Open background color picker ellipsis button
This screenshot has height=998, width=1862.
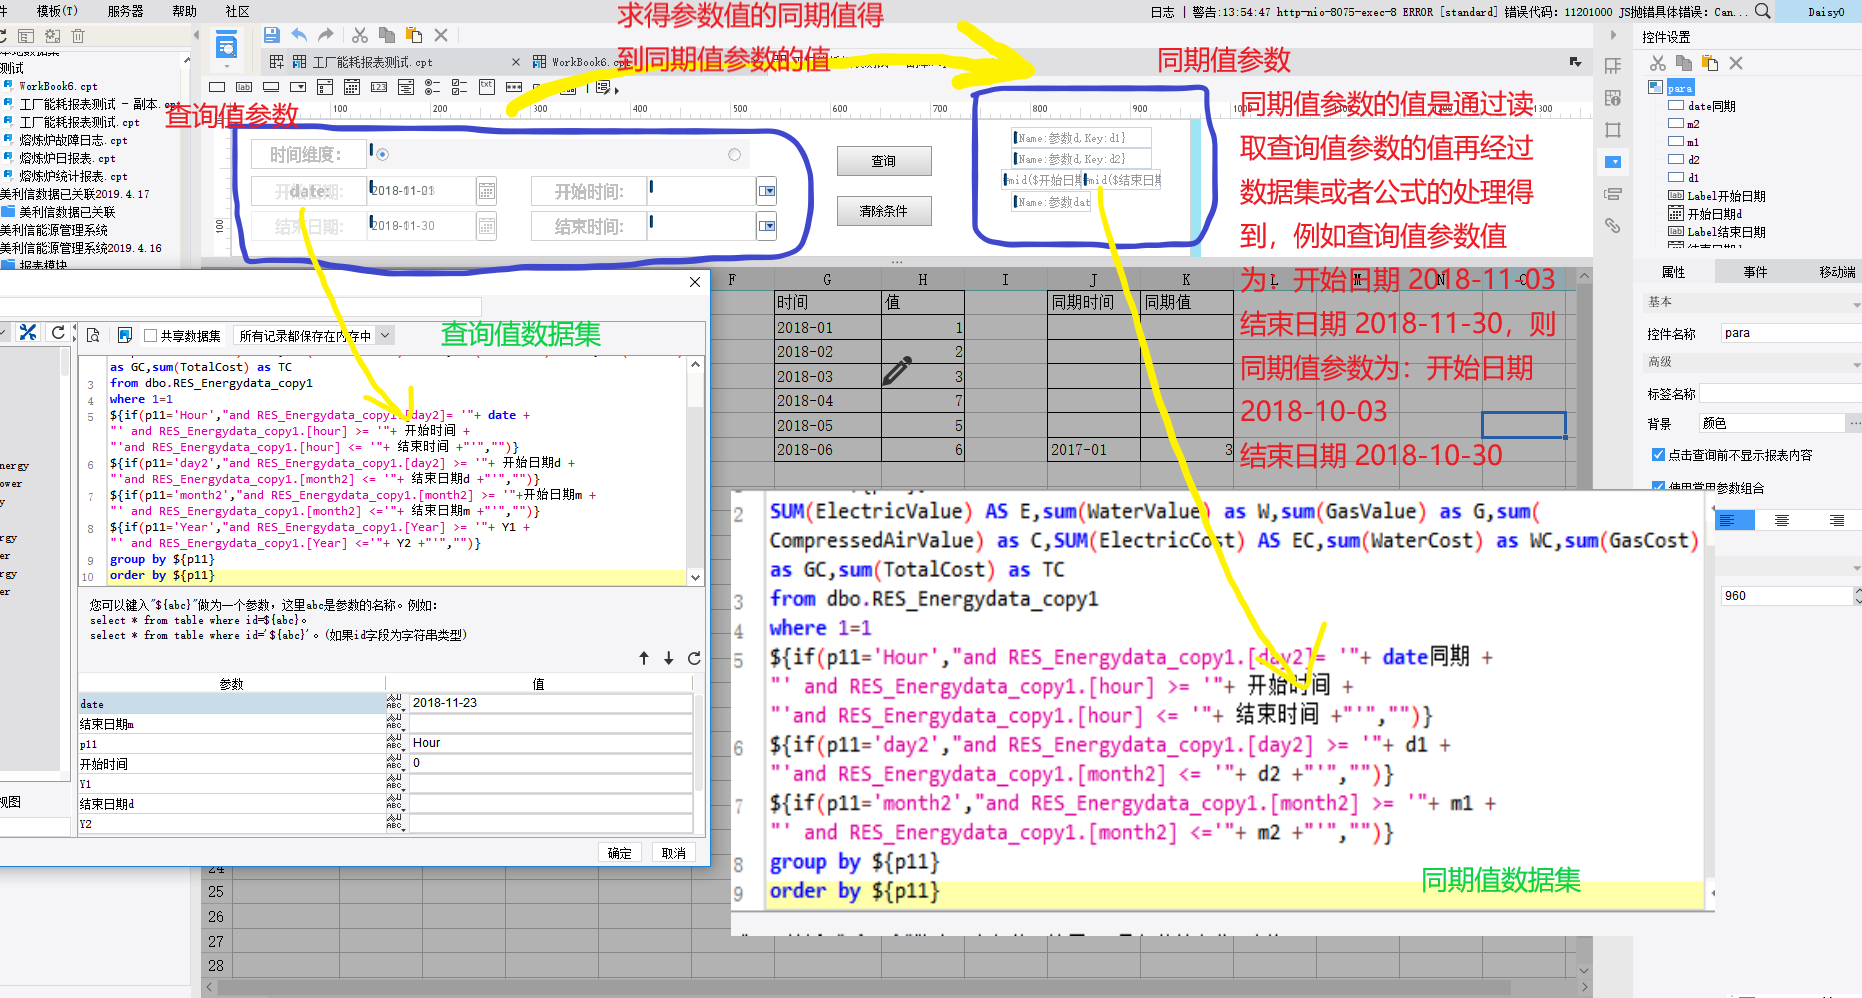(1855, 424)
